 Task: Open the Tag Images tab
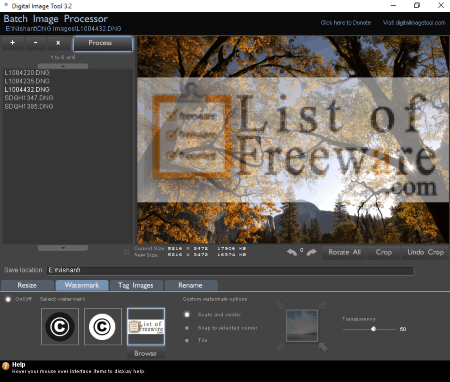[x=136, y=285]
